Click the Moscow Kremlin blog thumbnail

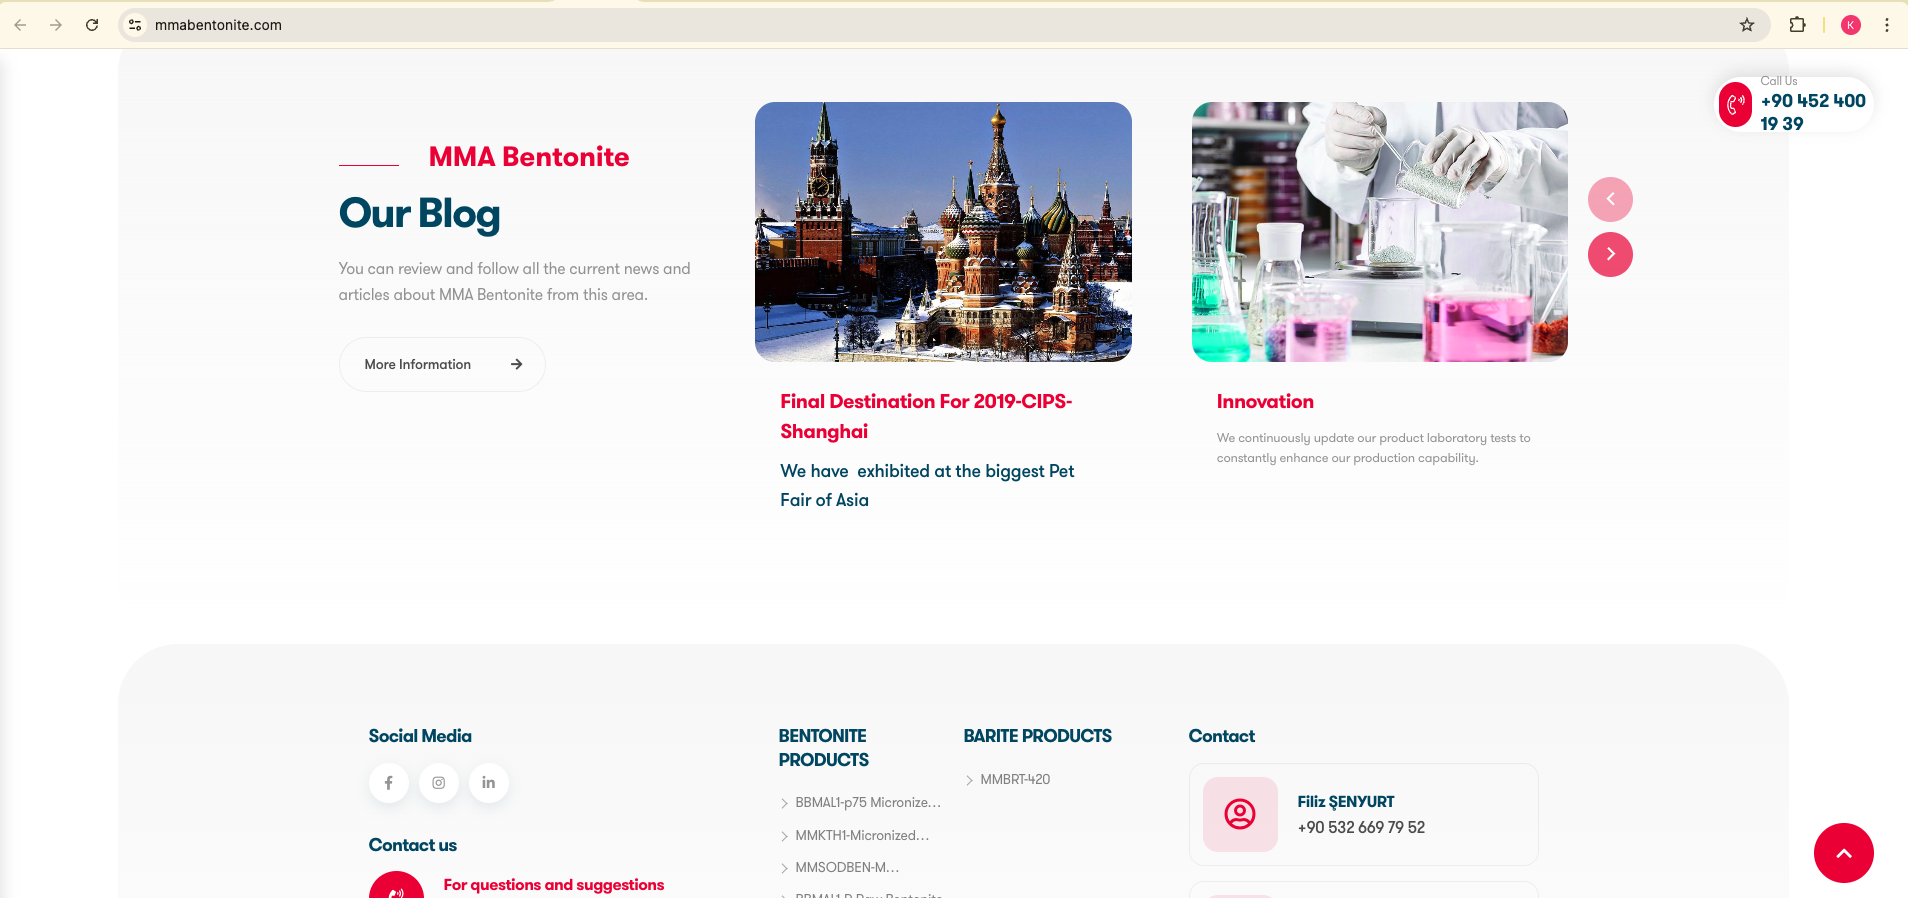pos(943,232)
